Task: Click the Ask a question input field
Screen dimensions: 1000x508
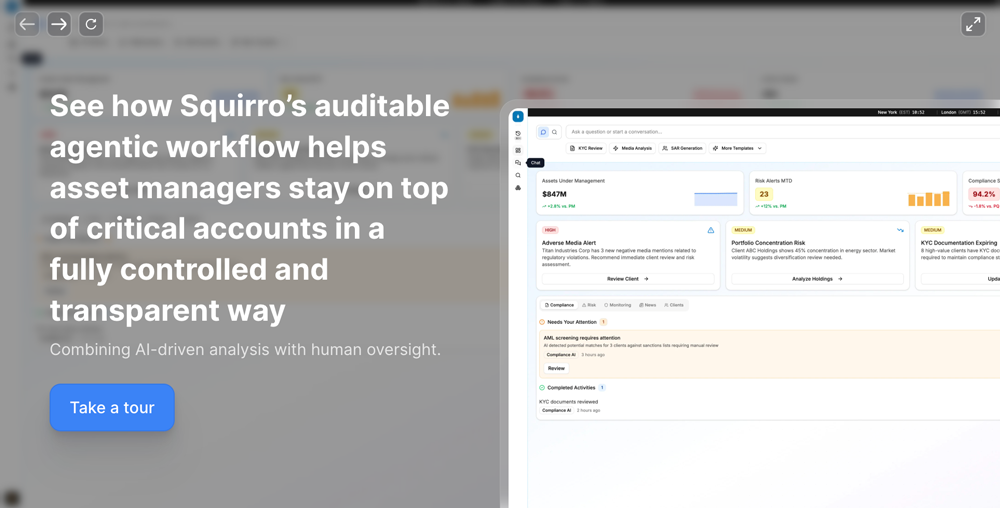Action: [783, 132]
